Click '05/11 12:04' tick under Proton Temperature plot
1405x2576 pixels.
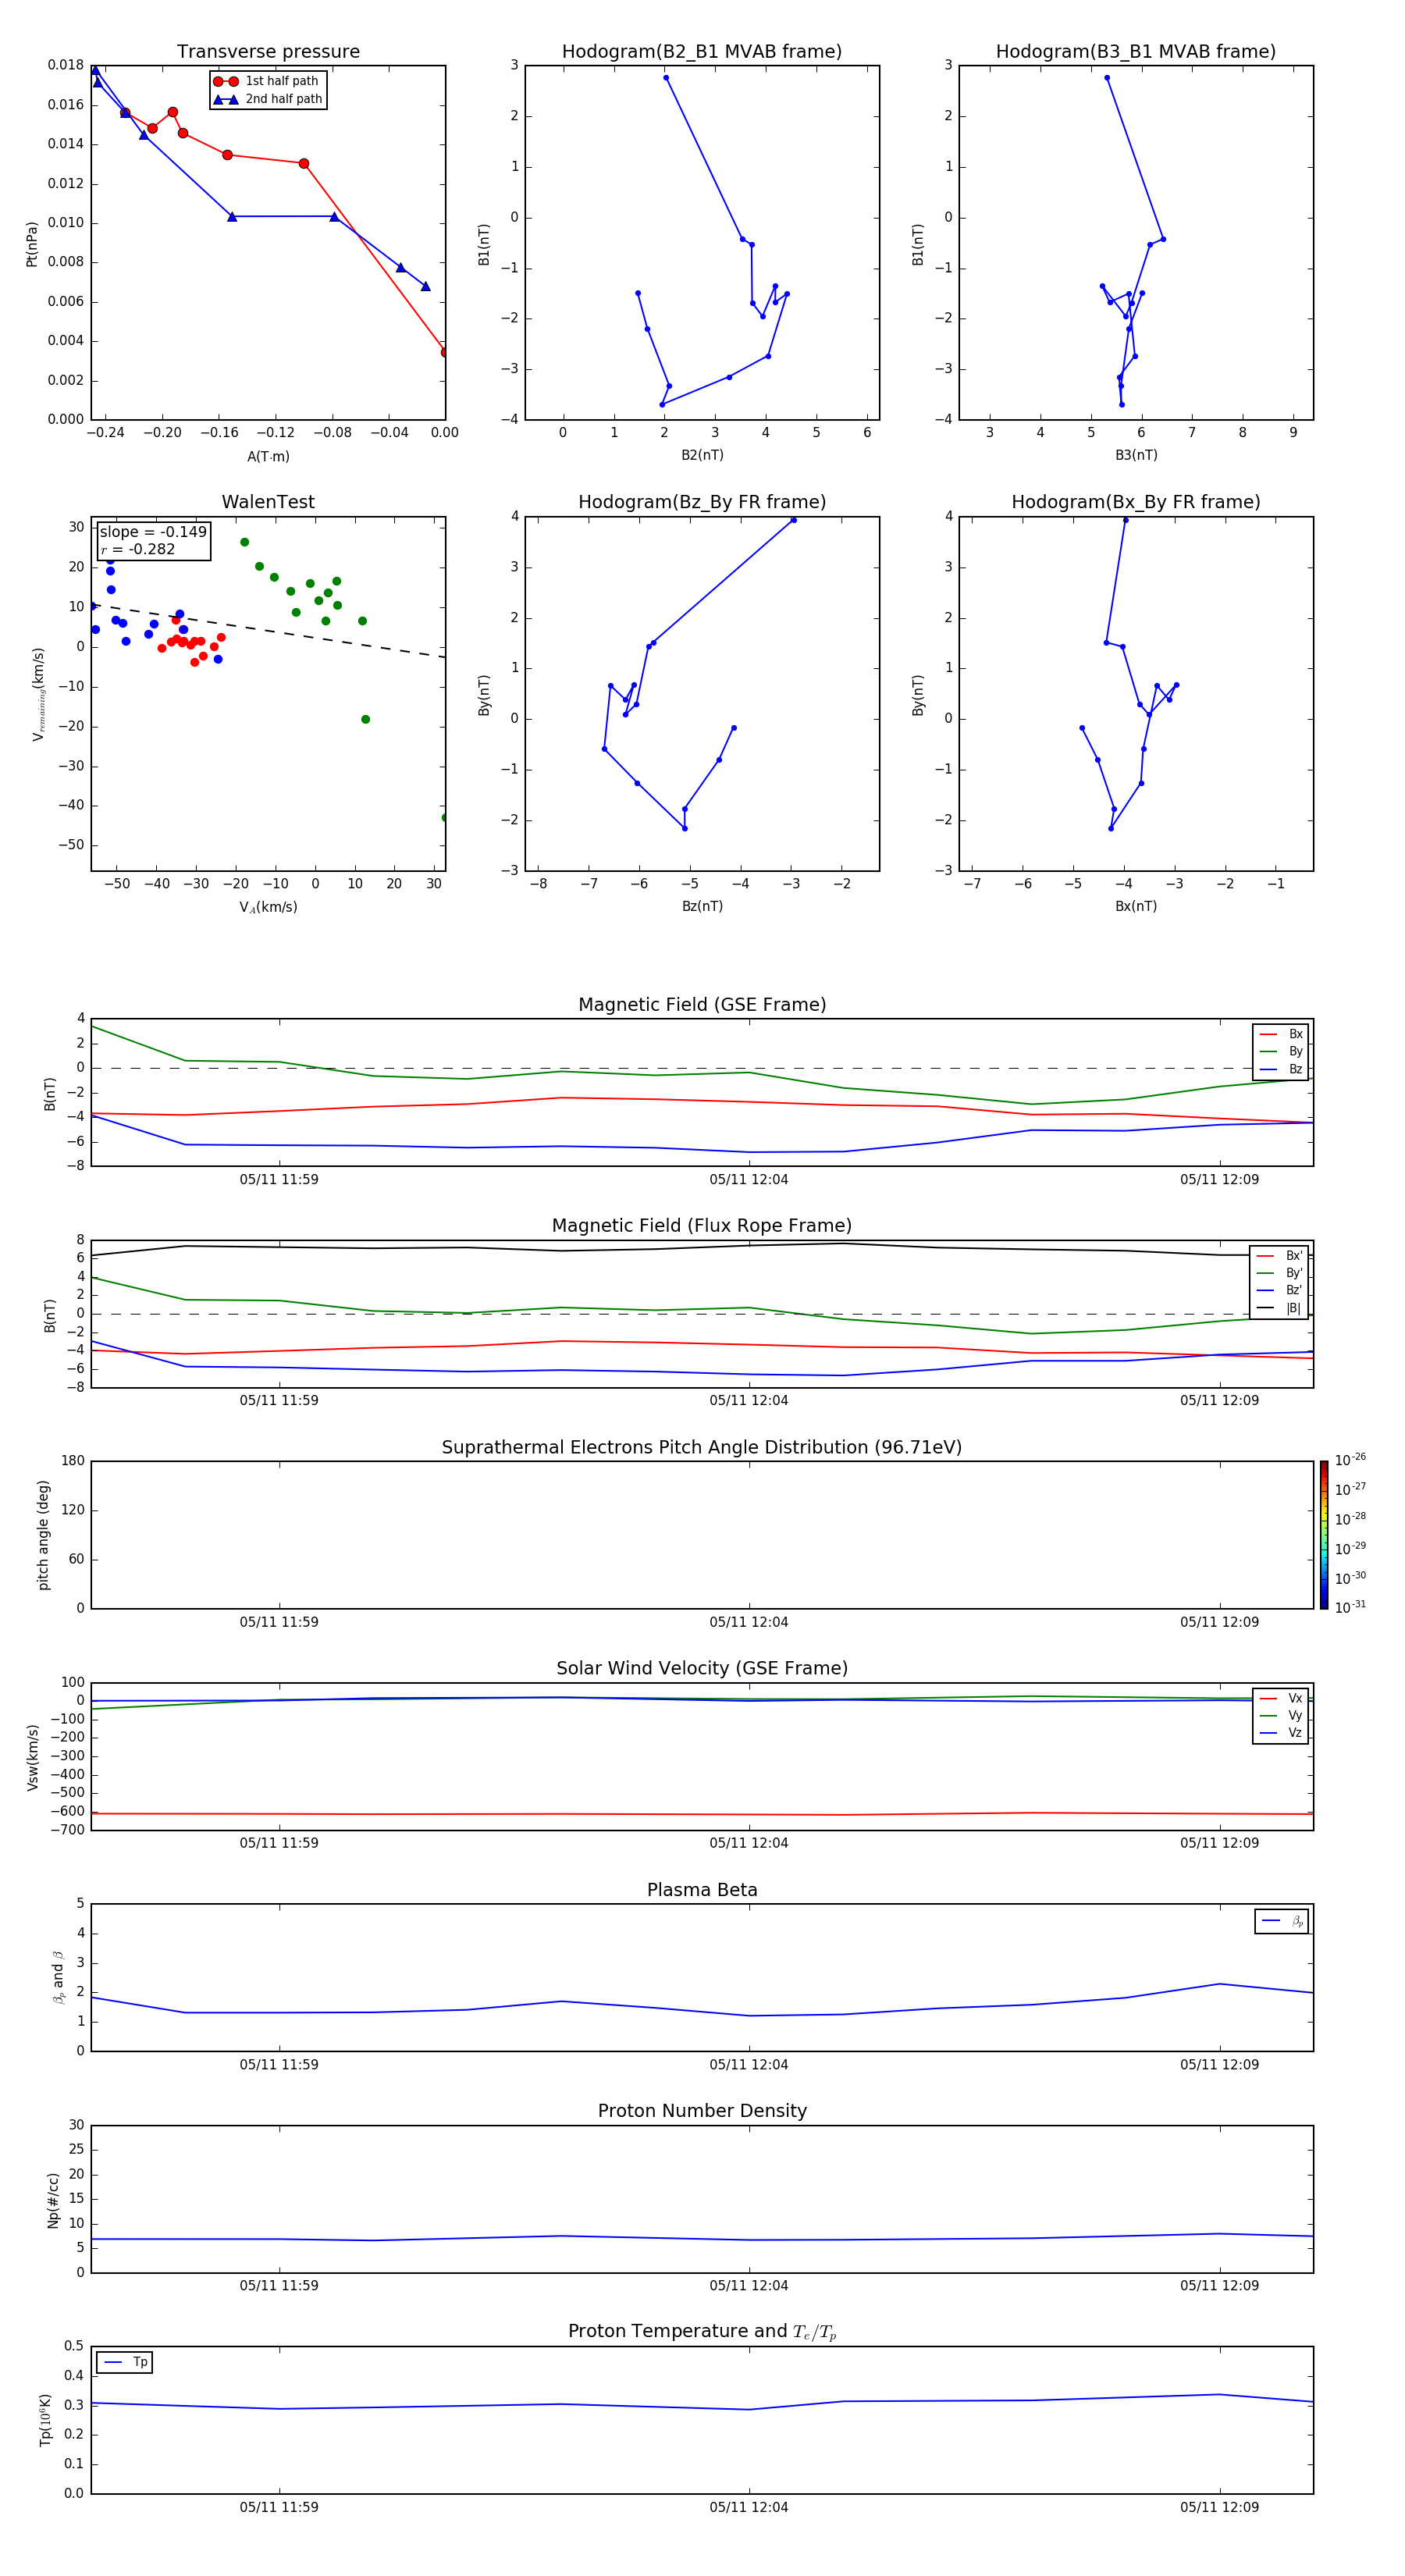click(749, 2507)
